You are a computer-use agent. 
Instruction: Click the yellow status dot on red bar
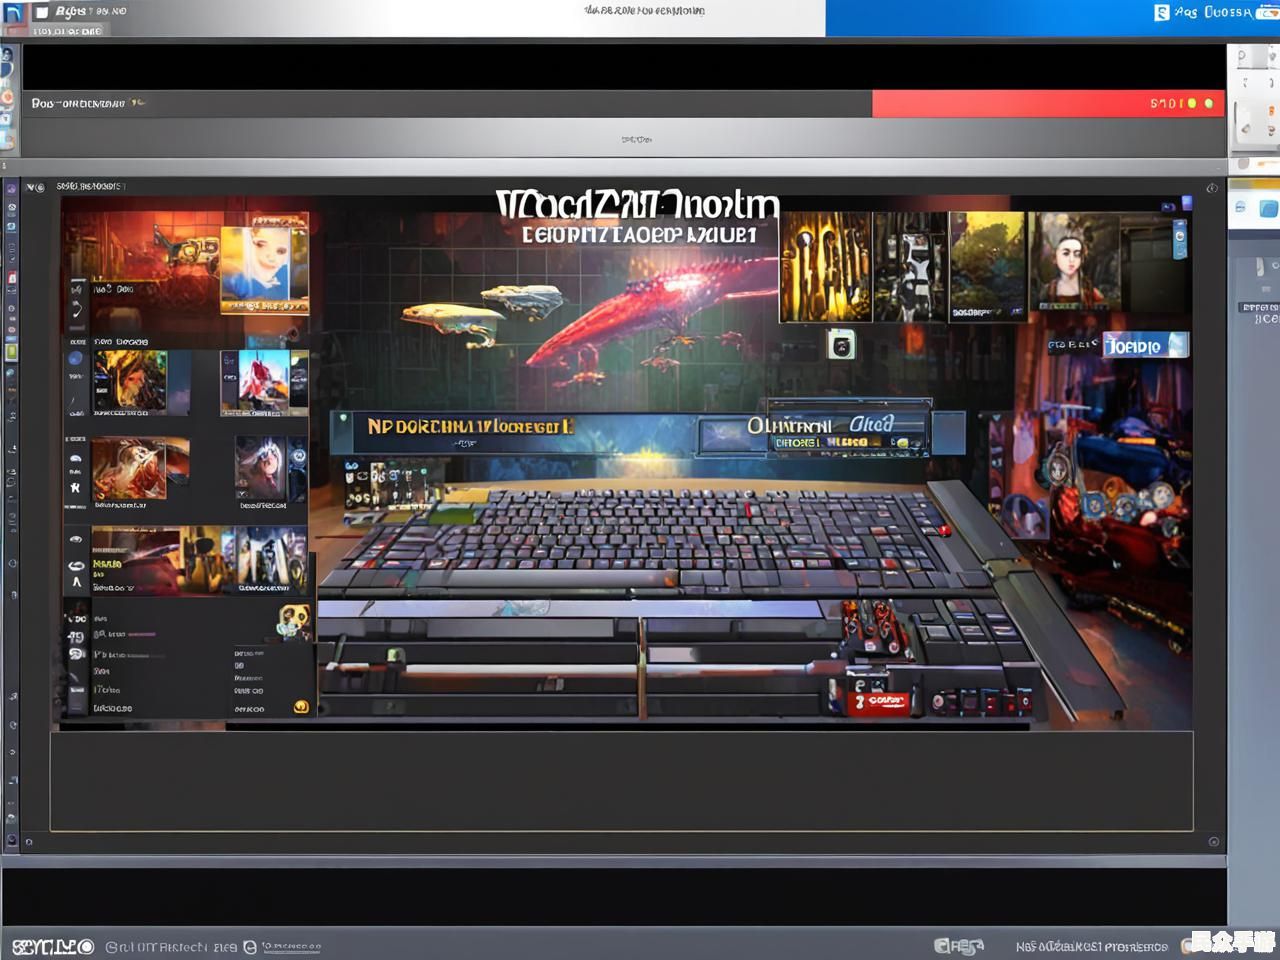[x=1192, y=103]
